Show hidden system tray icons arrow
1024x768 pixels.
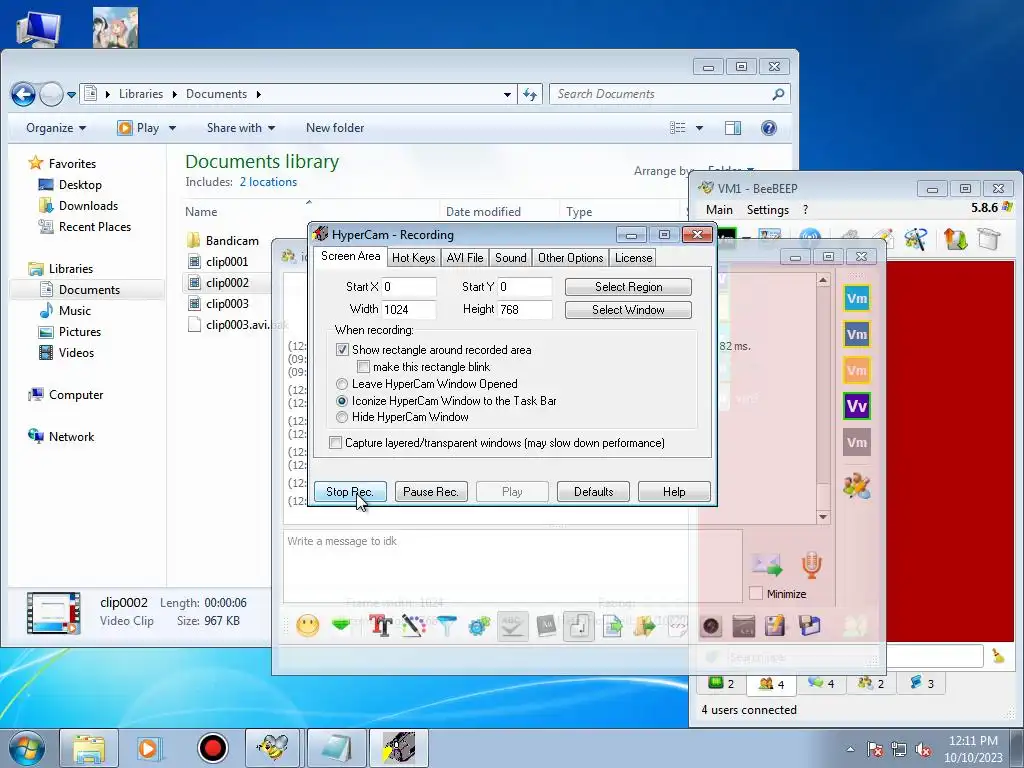[850, 749]
